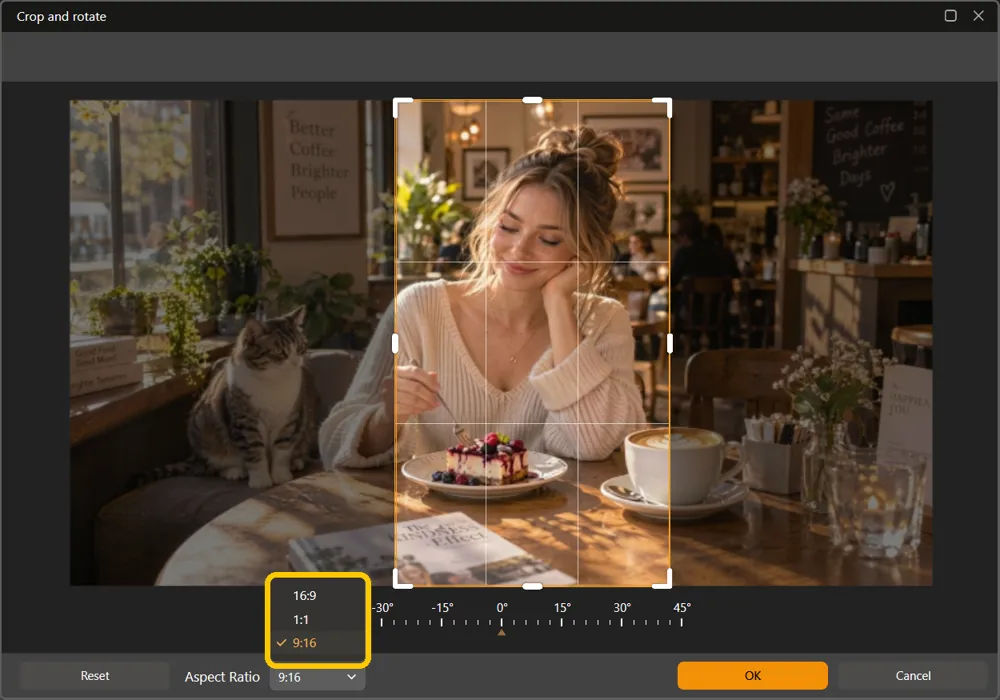Viewport: 1000px width, 700px height.
Task: Click the left-middle crop edge handle
Action: (x=395, y=344)
